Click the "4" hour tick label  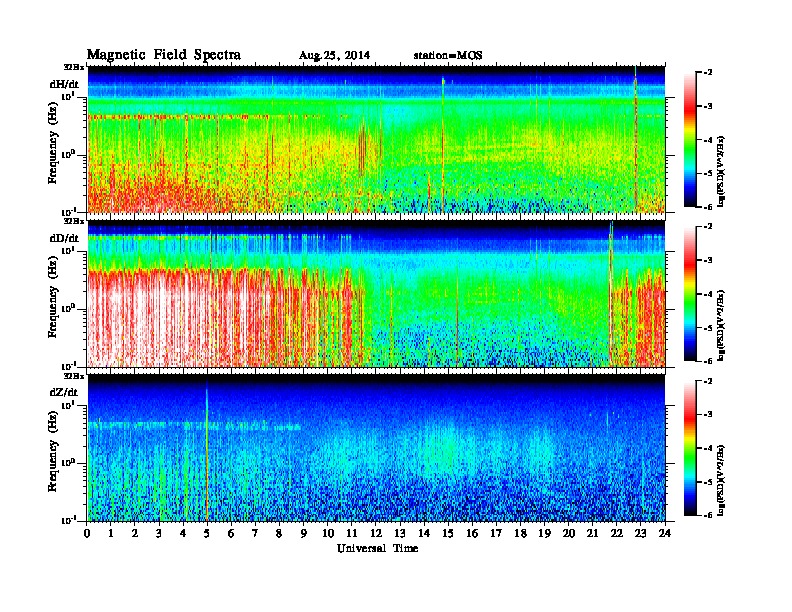point(183,534)
